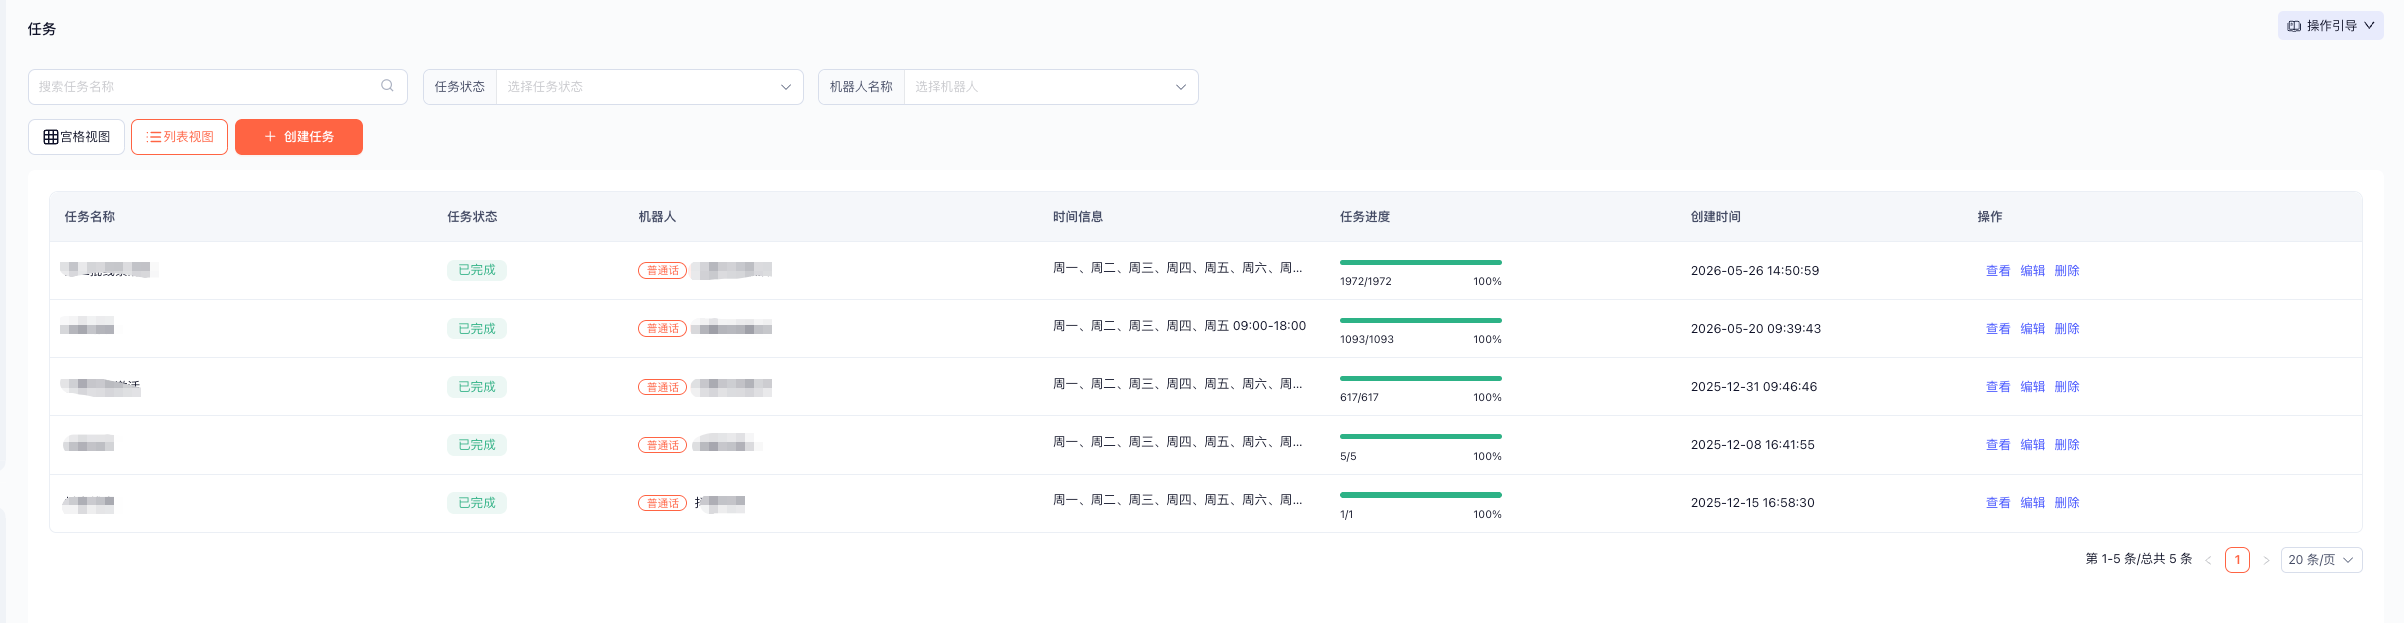Click 查看 for task created 2025-12-15 16:58:30
Image resolution: width=2404 pixels, height=623 pixels.
tap(1998, 503)
